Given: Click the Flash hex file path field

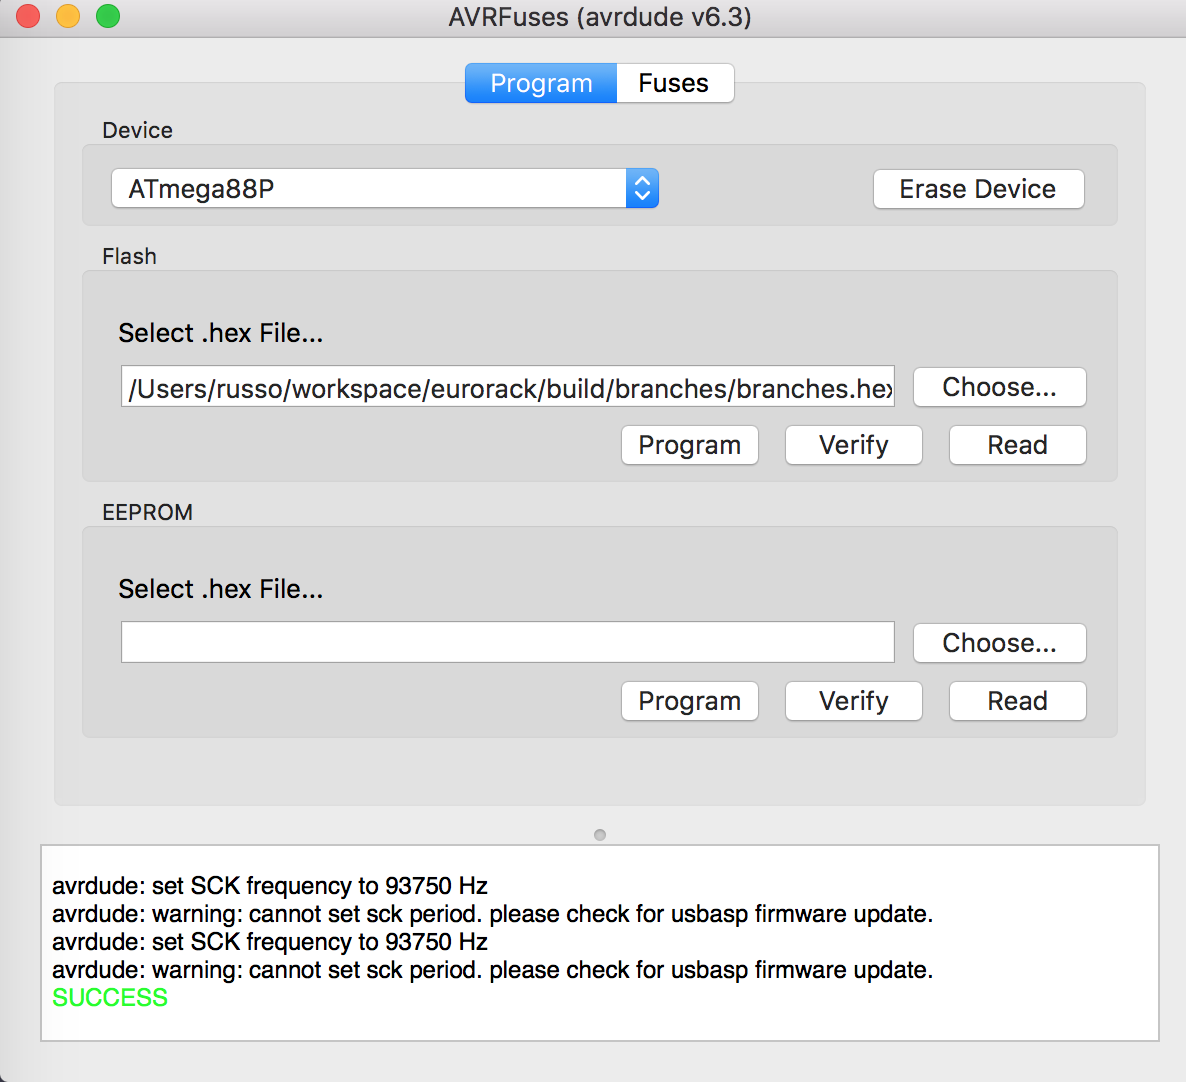Looking at the screenshot, I should [x=508, y=386].
